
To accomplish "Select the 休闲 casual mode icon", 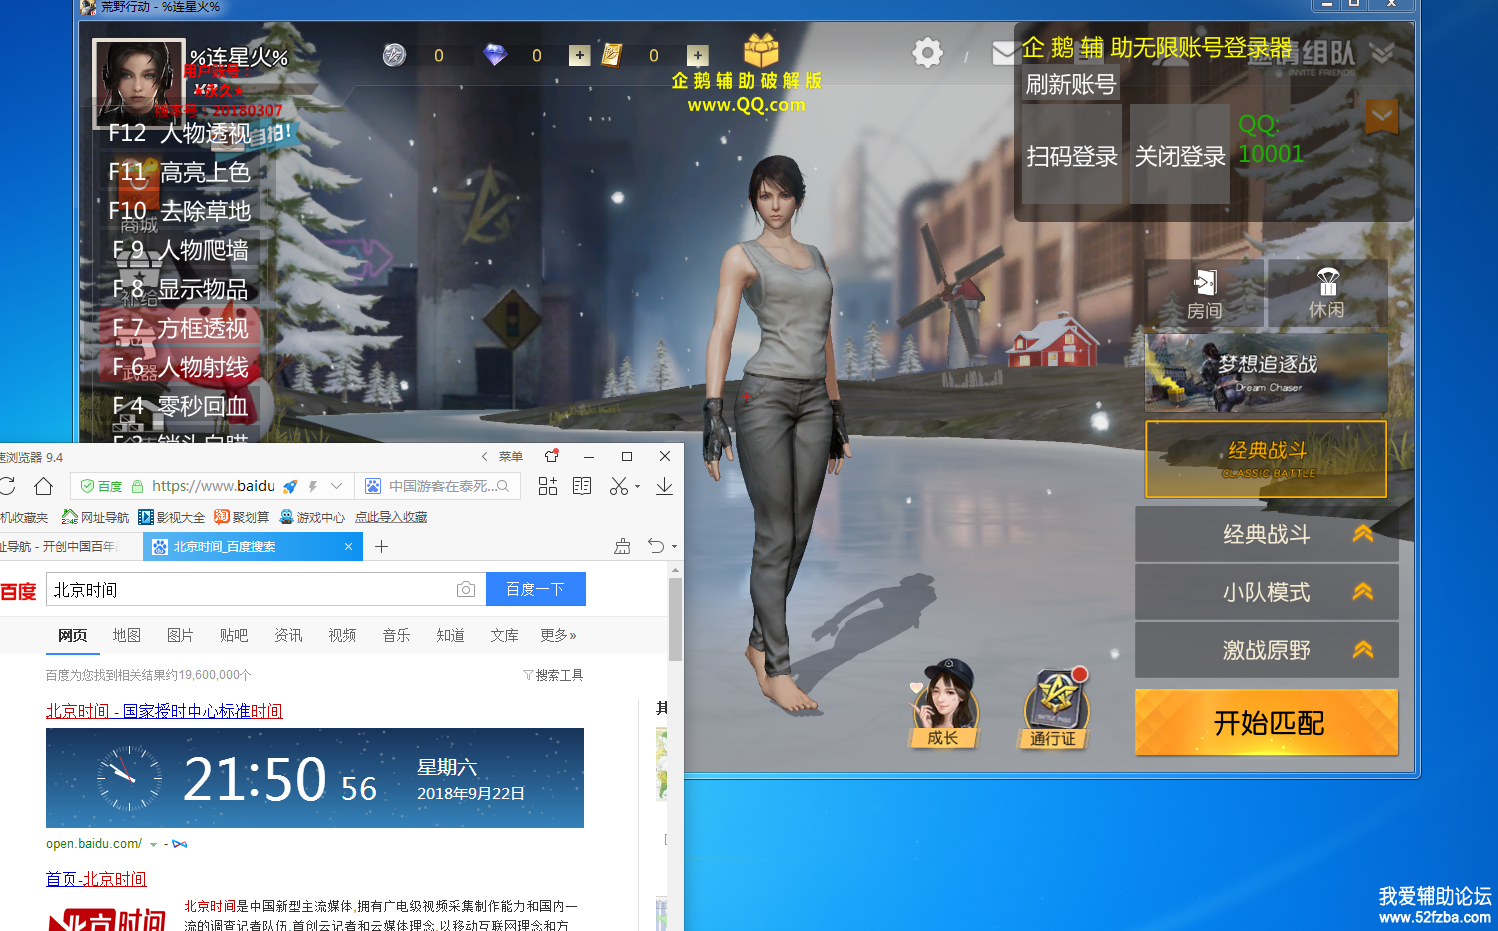I will [1327, 294].
